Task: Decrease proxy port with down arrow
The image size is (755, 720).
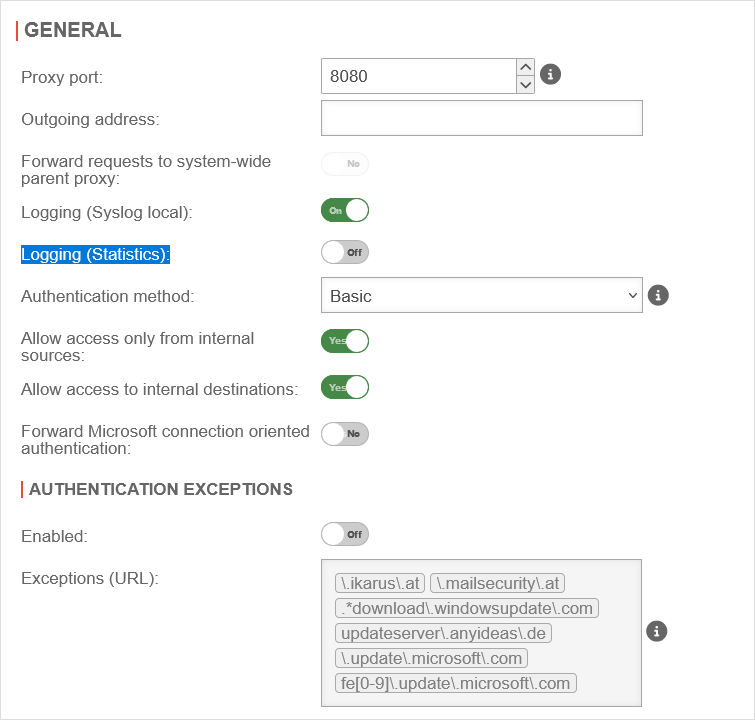Action: click(525, 85)
